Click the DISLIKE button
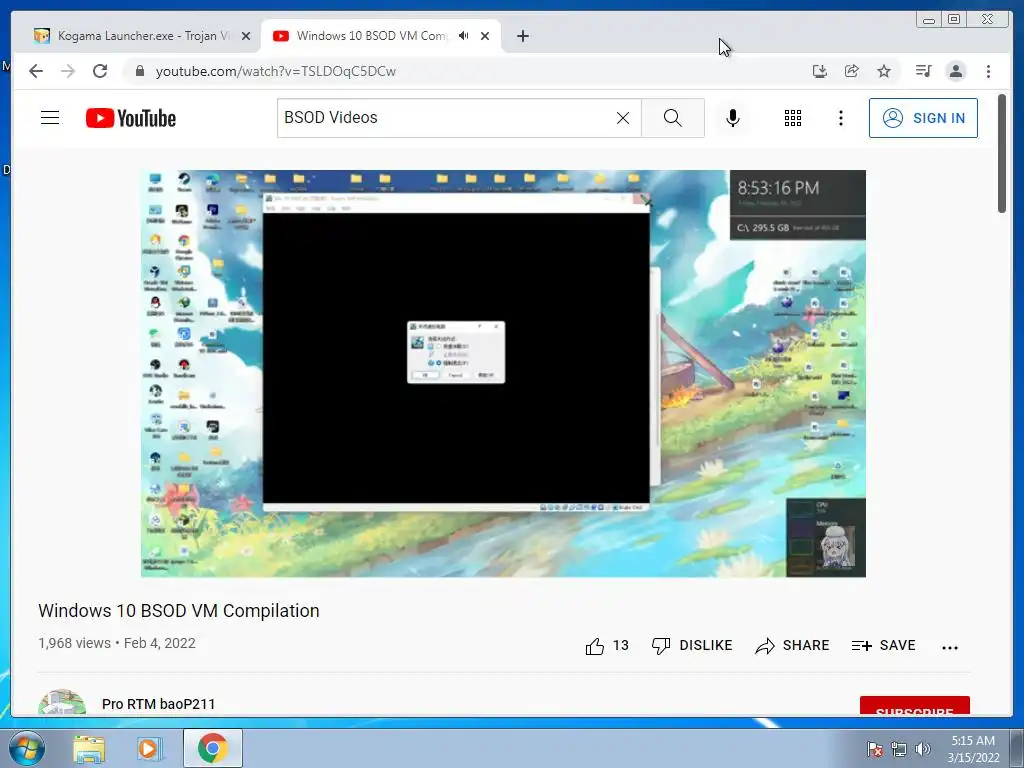1024x768 pixels. point(692,646)
